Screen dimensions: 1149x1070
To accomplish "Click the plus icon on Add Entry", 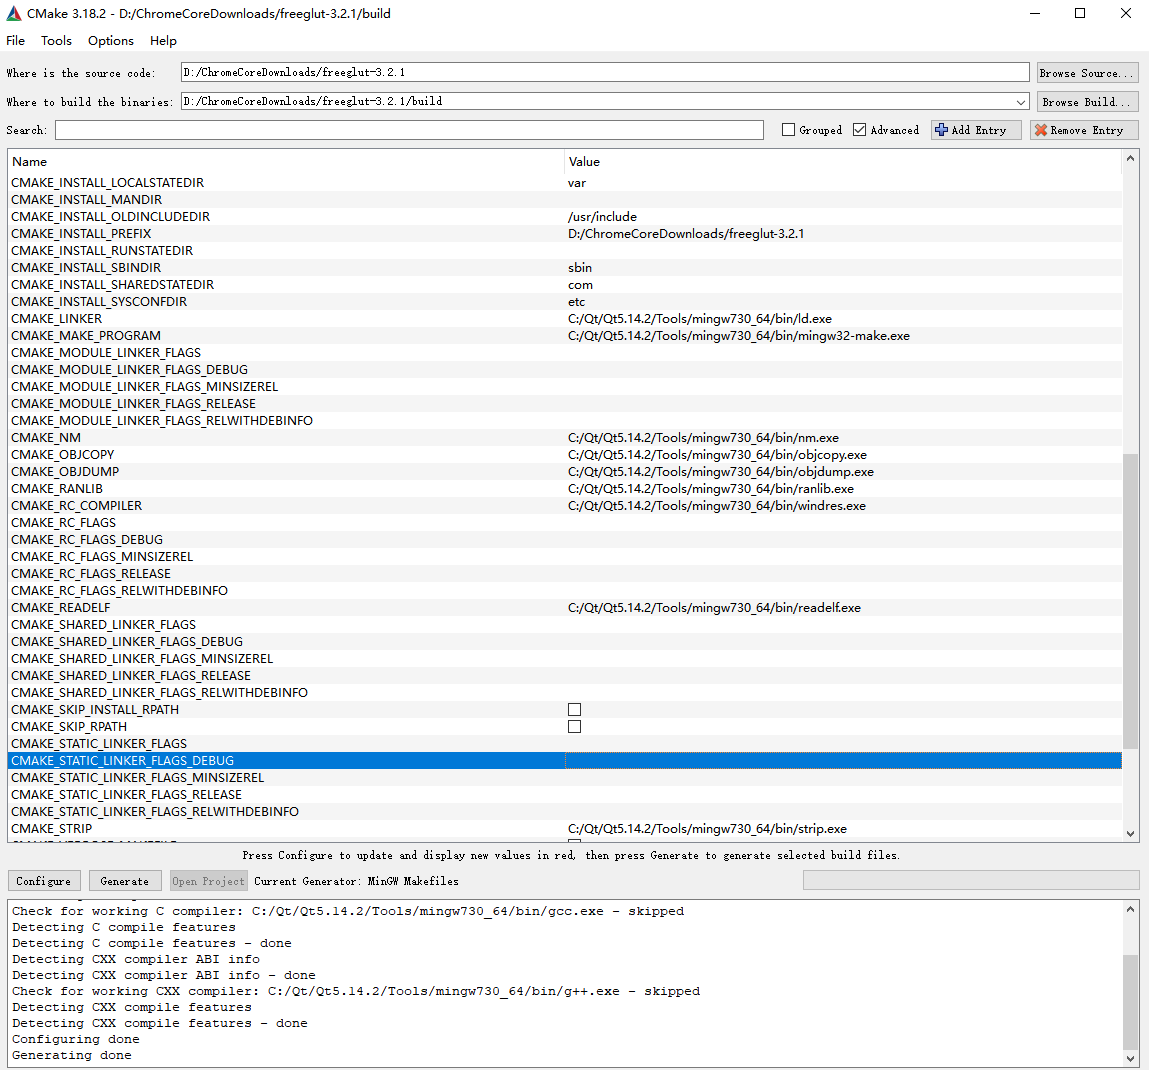I will click(x=942, y=130).
